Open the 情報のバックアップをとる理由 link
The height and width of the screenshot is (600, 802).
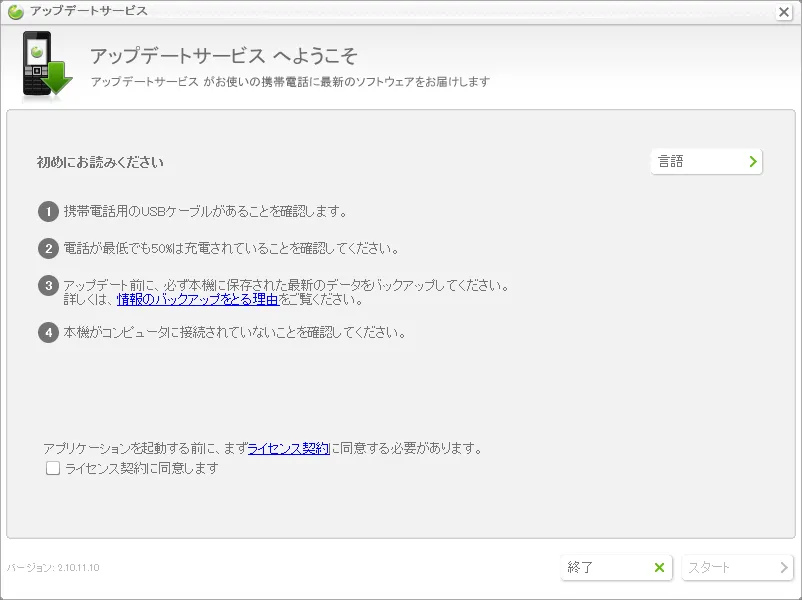point(197,299)
